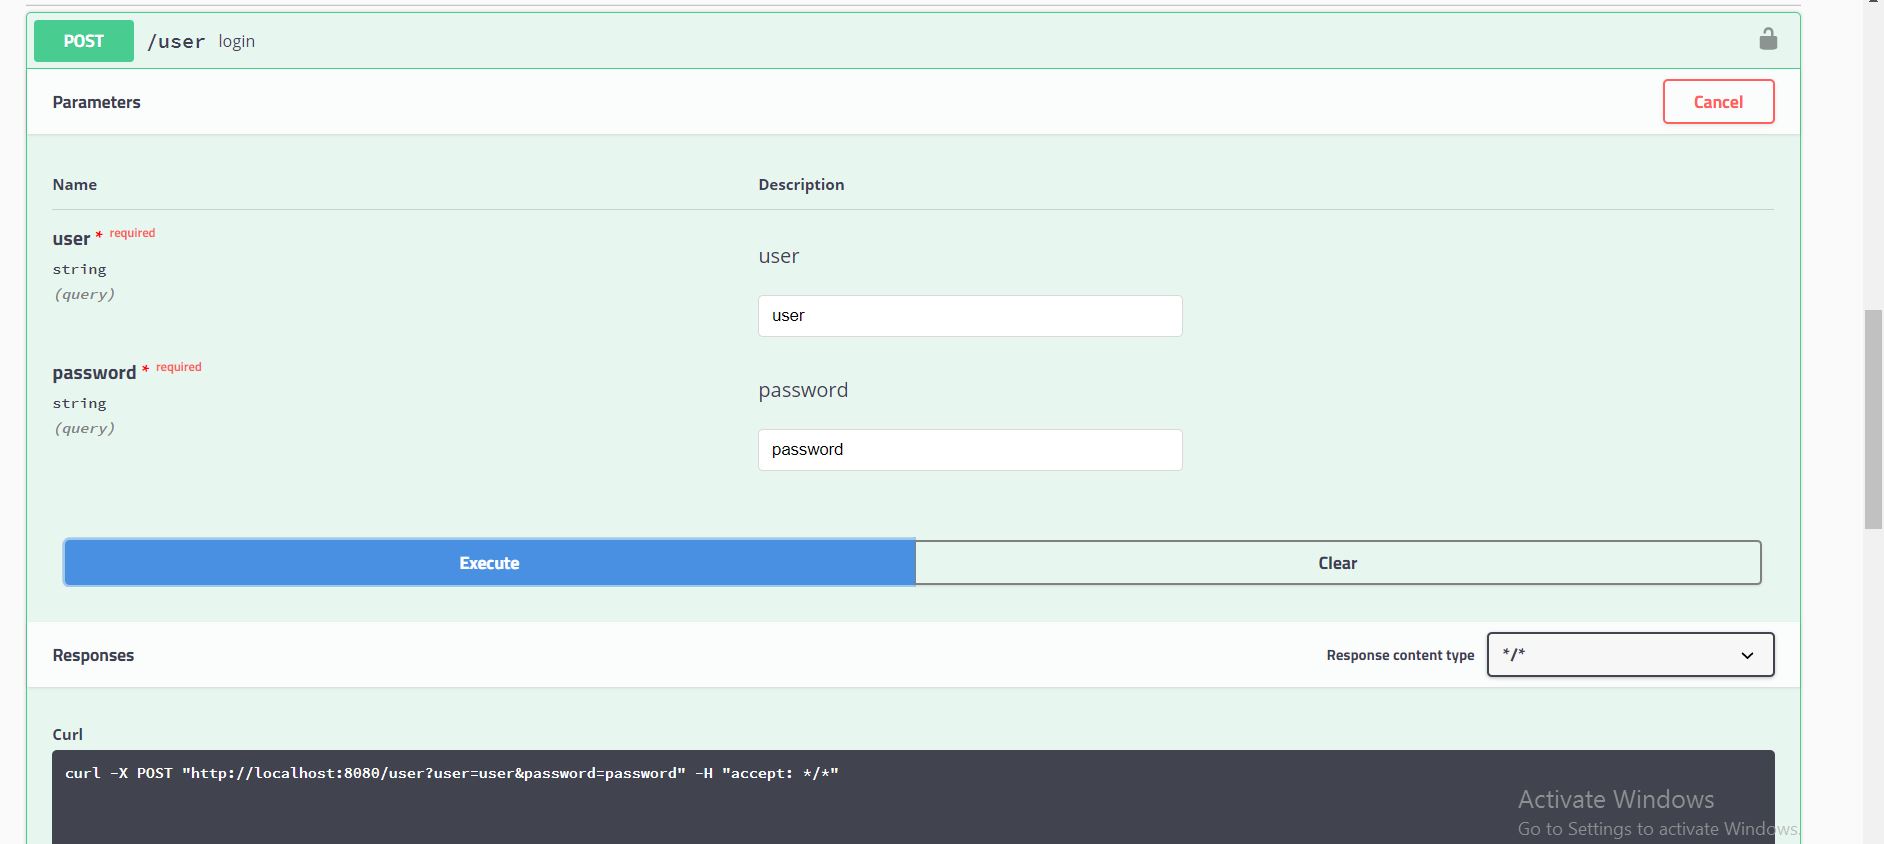The width and height of the screenshot is (1884, 844).
Task: Click the 'password' parameter name label
Action: (x=94, y=373)
